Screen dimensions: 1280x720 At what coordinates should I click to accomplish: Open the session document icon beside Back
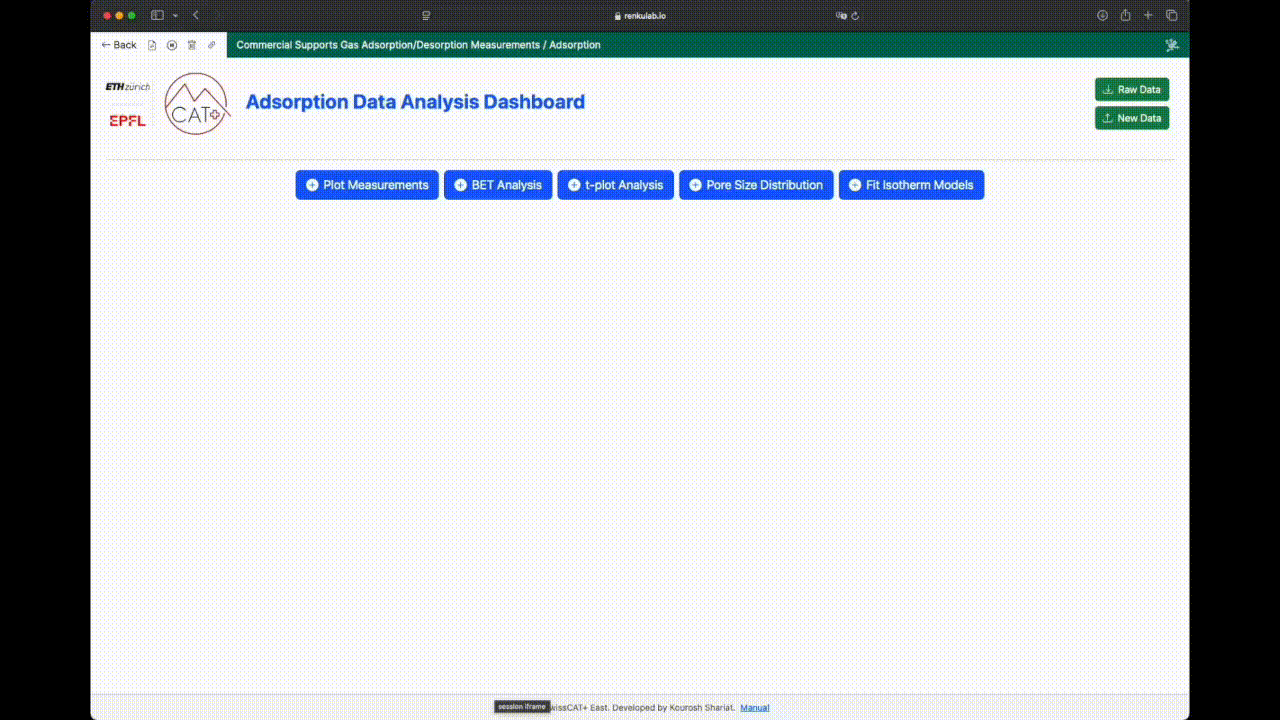click(x=152, y=45)
